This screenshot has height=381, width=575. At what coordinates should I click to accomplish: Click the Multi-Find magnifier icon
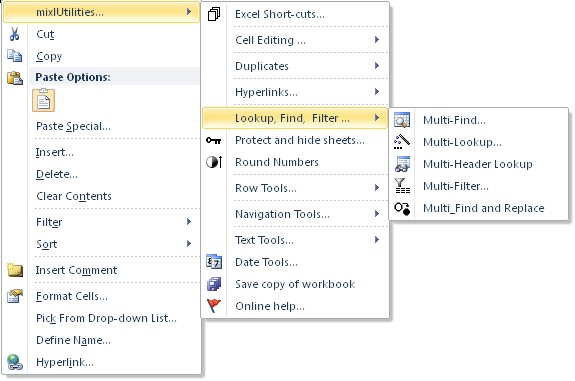(x=402, y=120)
